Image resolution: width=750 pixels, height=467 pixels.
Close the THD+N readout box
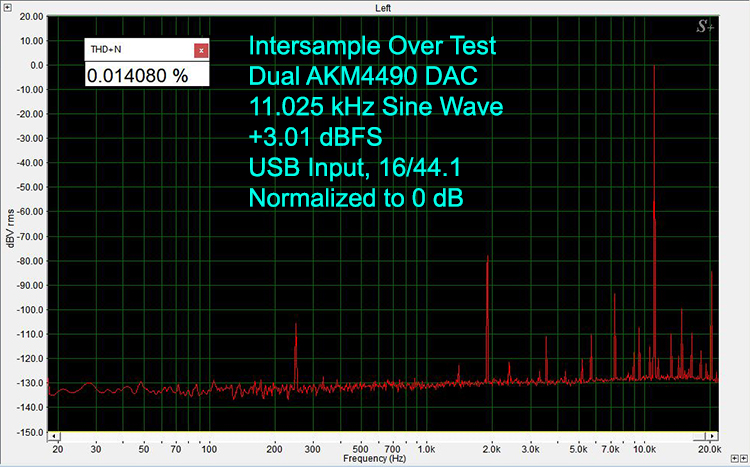[201, 49]
